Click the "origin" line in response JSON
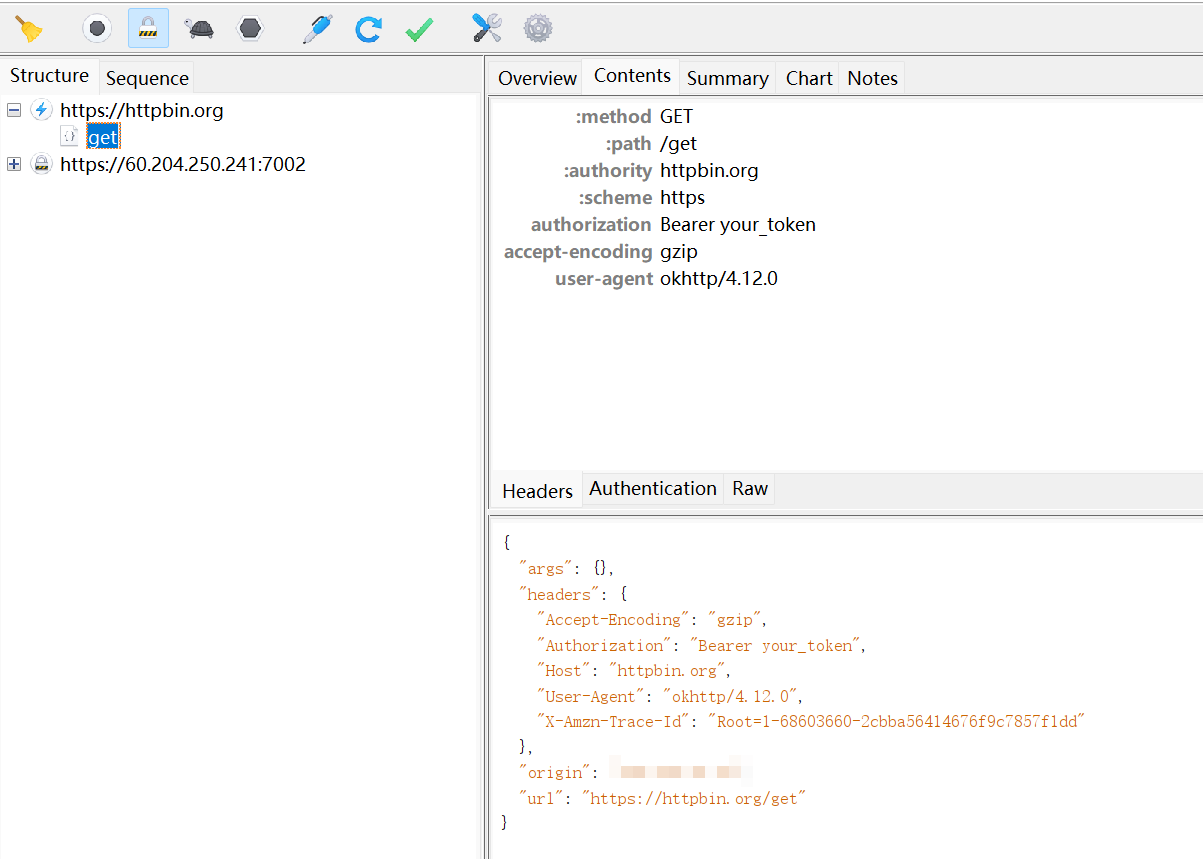Screen dimensions: 1203x859 (635, 772)
